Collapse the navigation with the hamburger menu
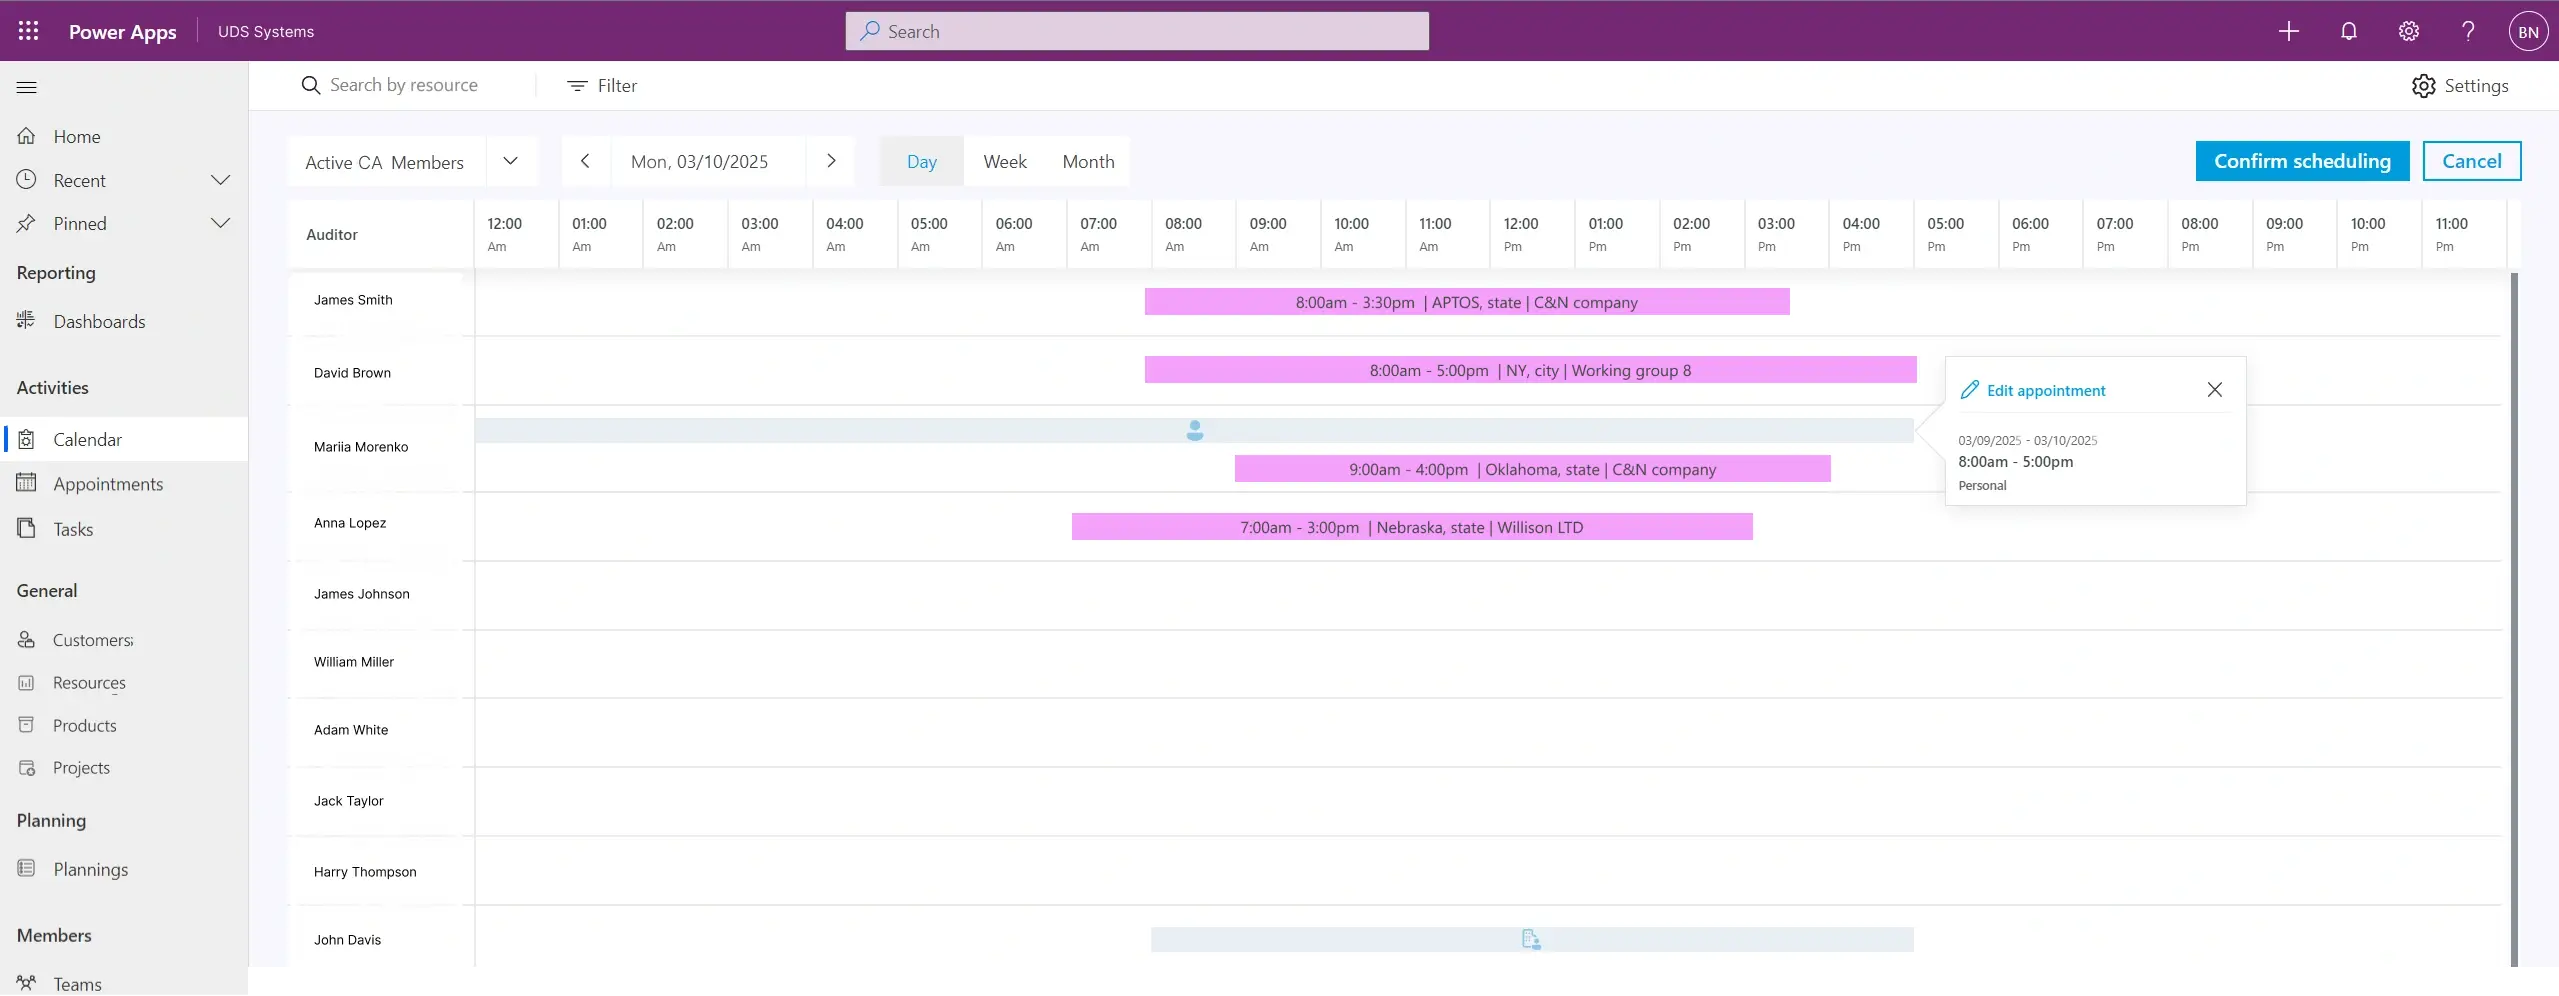 [x=26, y=87]
